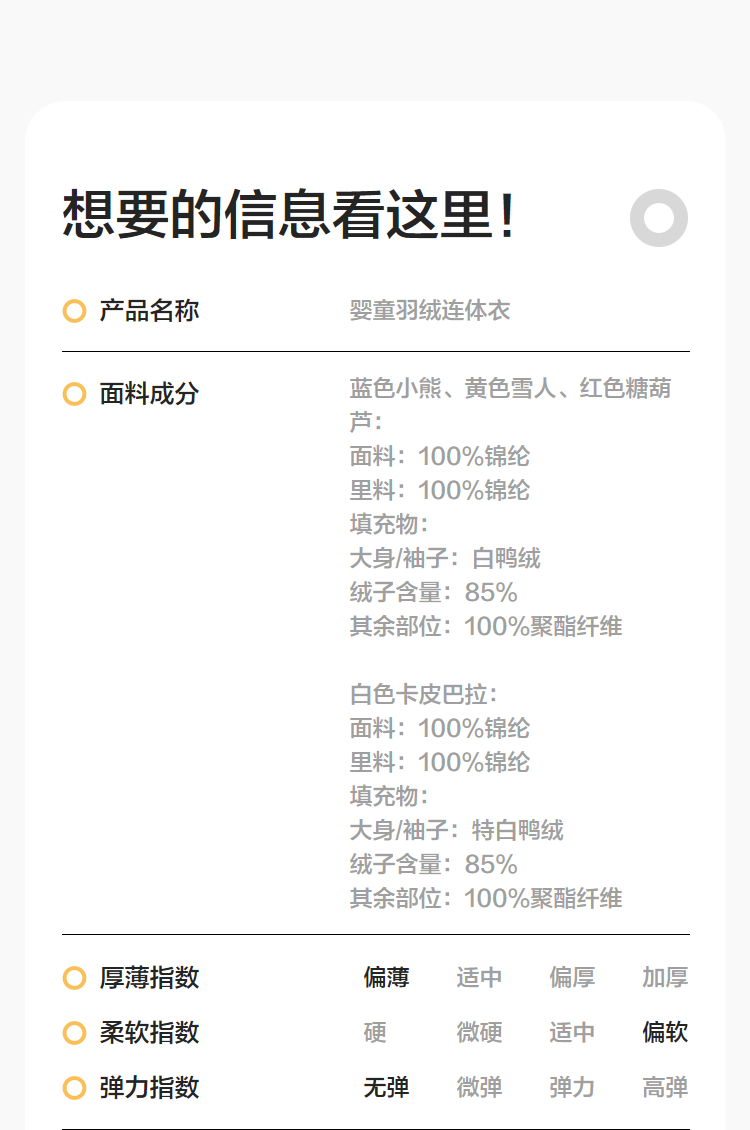The image size is (750, 1130).
Task: Click the yellow circle next to 厚薄指数
Action: pos(74,978)
